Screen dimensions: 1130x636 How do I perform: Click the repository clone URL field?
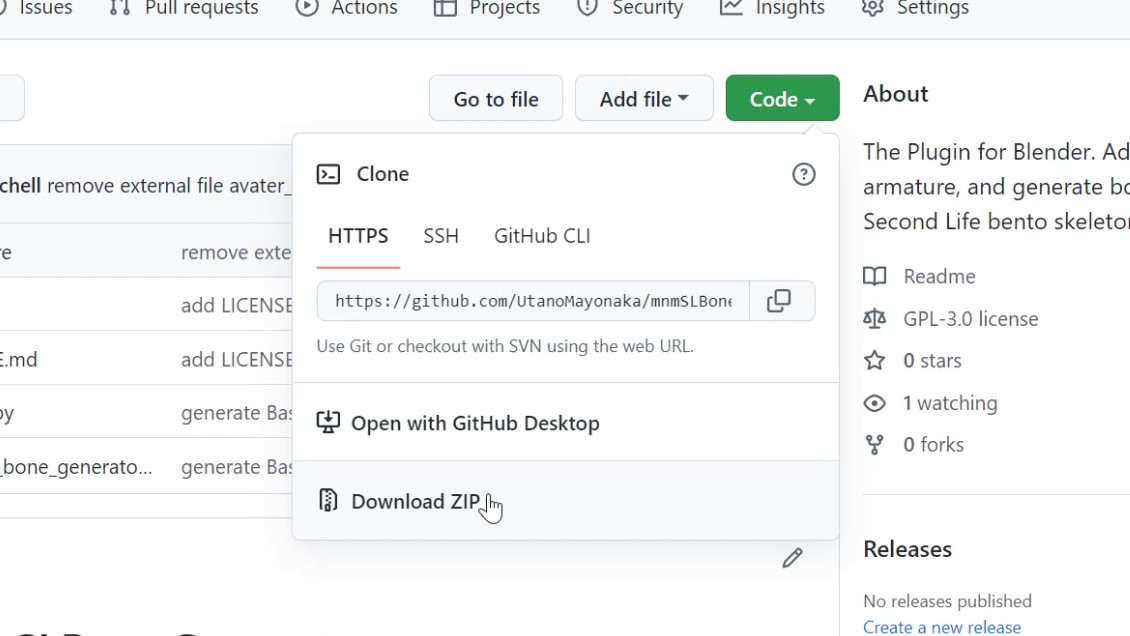click(533, 301)
